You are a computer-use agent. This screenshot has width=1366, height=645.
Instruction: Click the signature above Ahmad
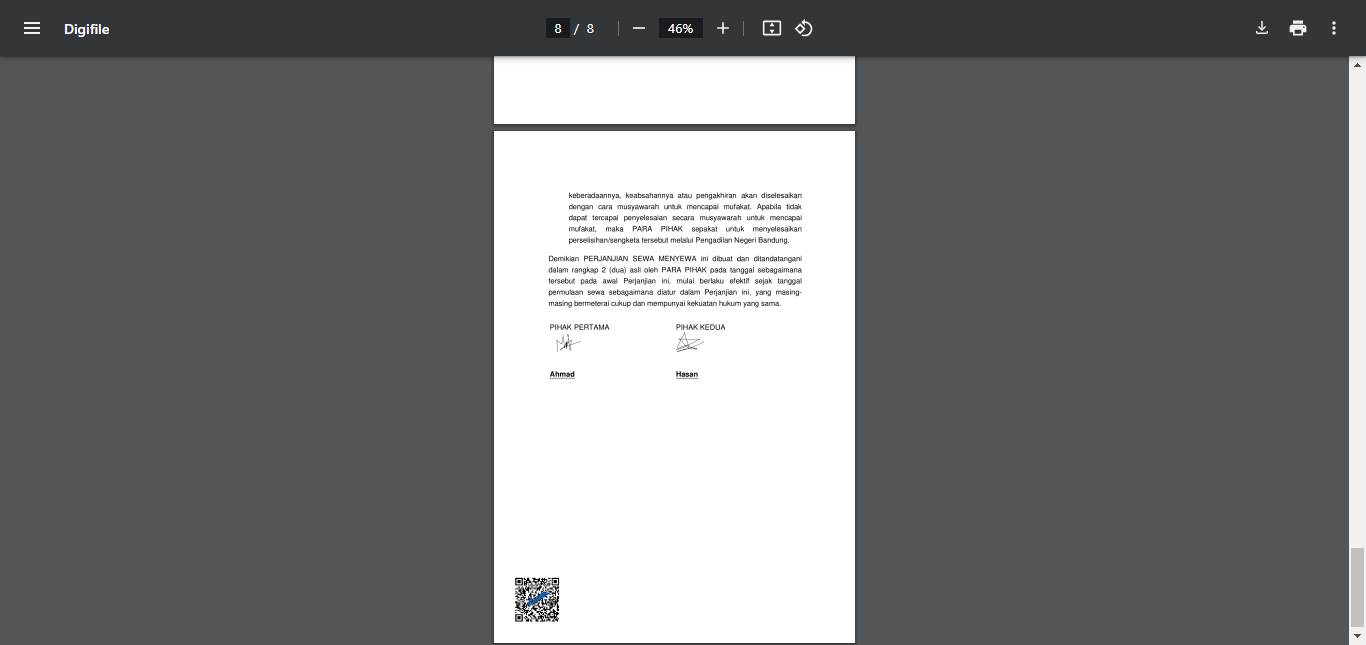coord(567,344)
